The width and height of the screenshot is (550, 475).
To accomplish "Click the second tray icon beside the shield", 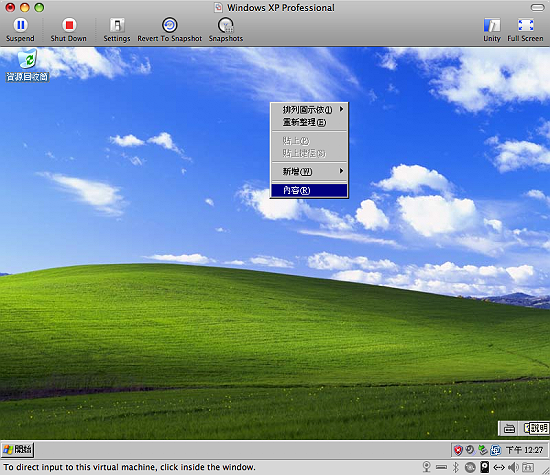I will click(x=470, y=450).
